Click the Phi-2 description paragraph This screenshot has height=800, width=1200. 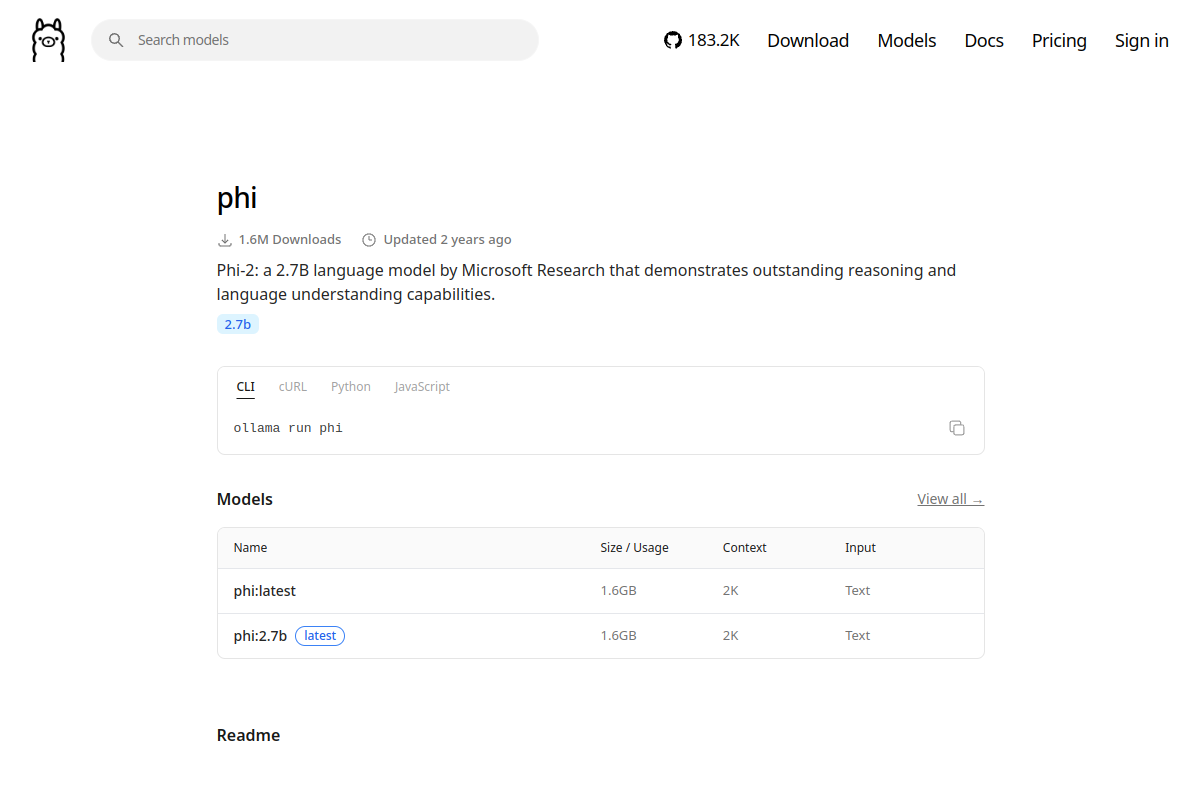[587, 282]
